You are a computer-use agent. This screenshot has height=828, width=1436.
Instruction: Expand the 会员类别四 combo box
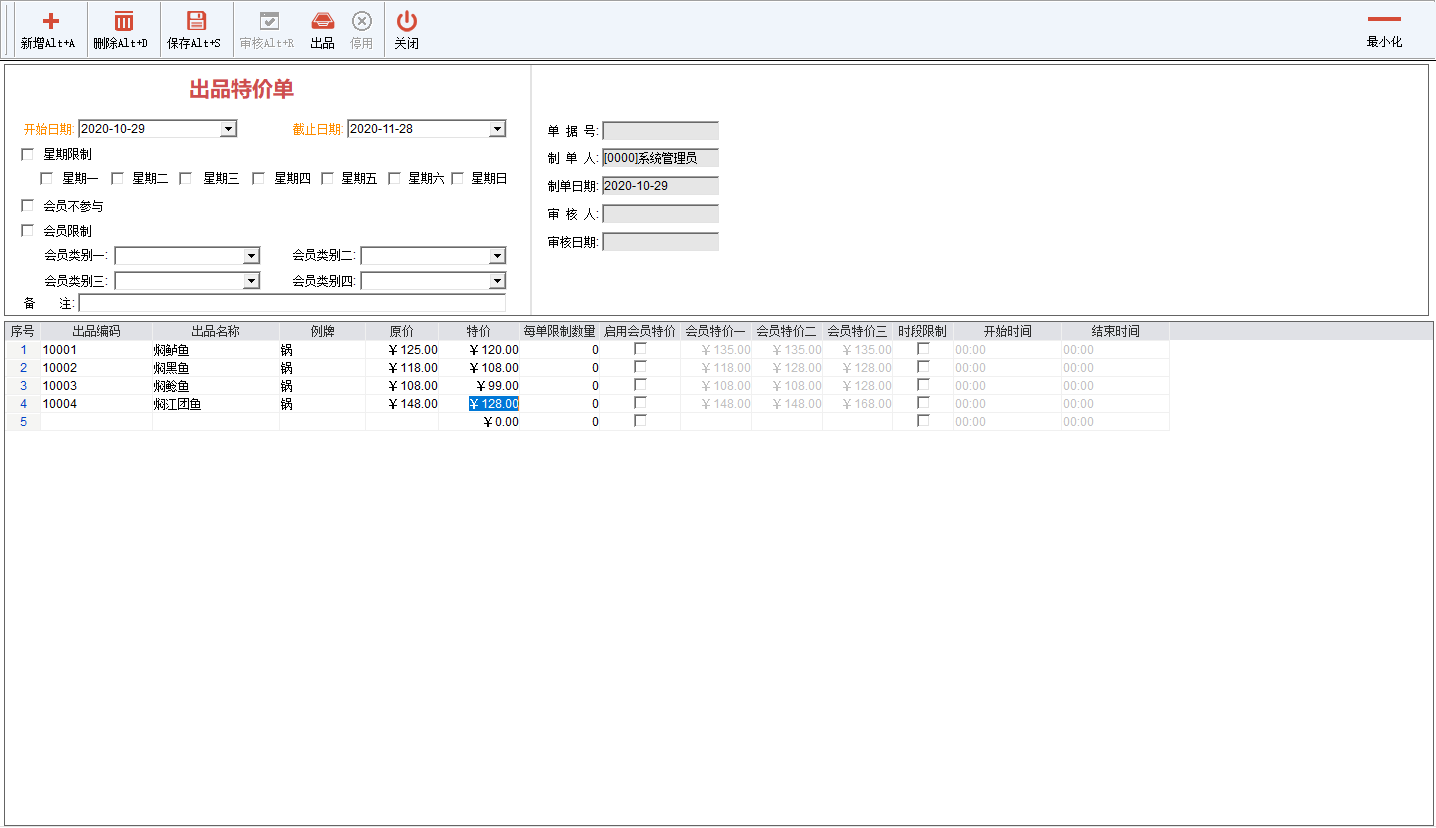497,281
